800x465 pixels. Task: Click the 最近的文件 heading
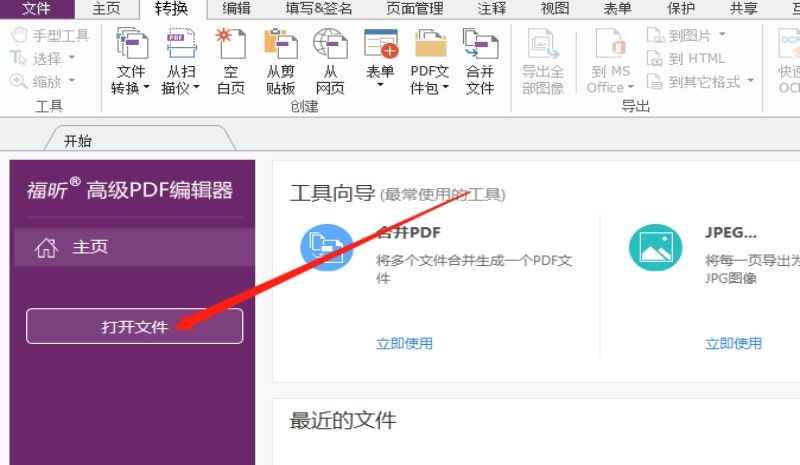coord(343,421)
